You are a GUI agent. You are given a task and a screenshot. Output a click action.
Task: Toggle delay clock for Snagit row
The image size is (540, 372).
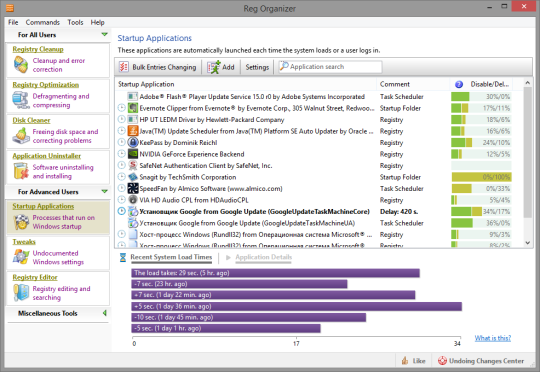[x=121, y=177]
